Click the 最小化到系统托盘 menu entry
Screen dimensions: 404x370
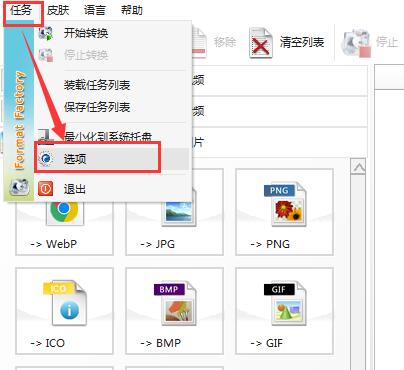pyautogui.click(x=108, y=136)
